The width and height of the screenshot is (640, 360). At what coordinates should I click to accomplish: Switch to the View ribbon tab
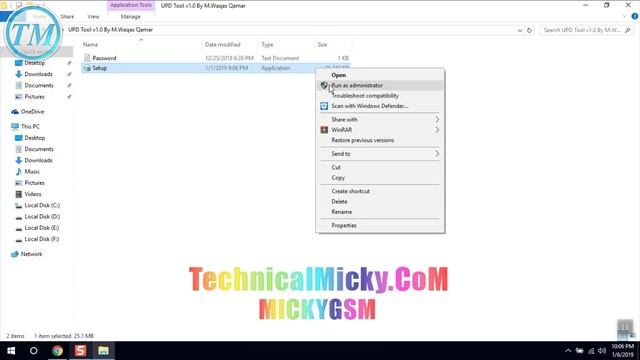coord(93,17)
